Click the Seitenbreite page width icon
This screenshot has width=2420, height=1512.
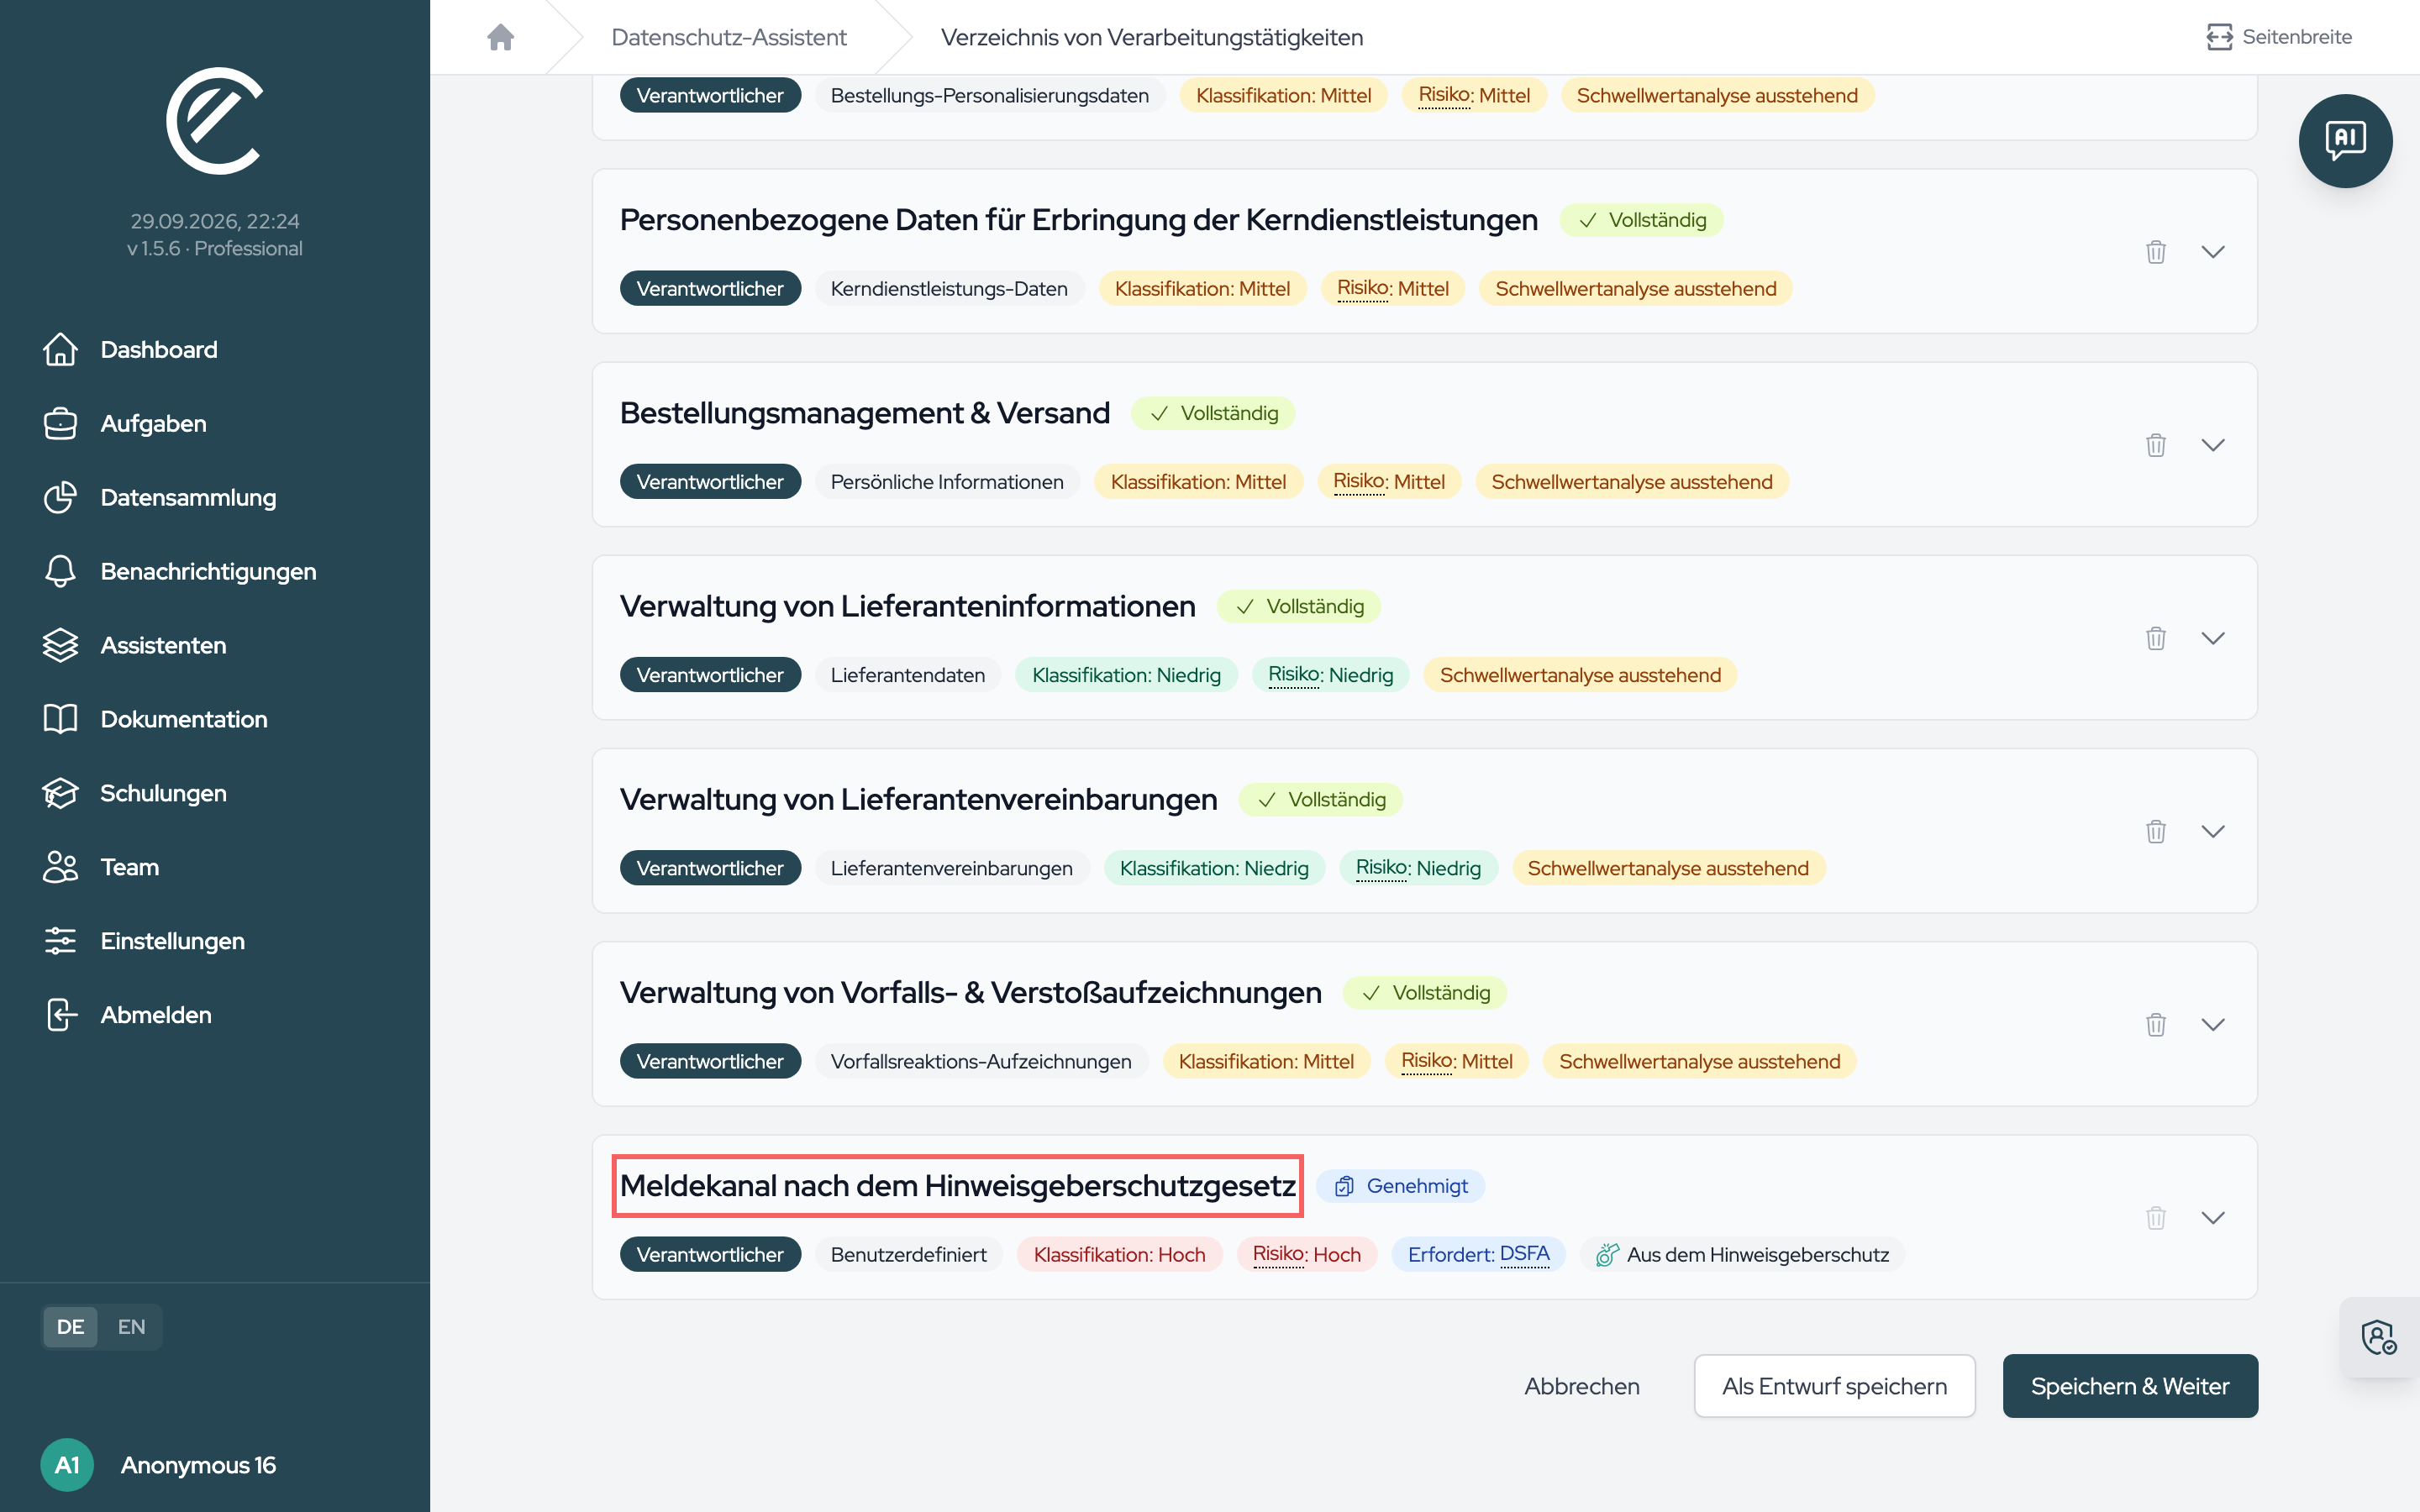coord(2218,37)
